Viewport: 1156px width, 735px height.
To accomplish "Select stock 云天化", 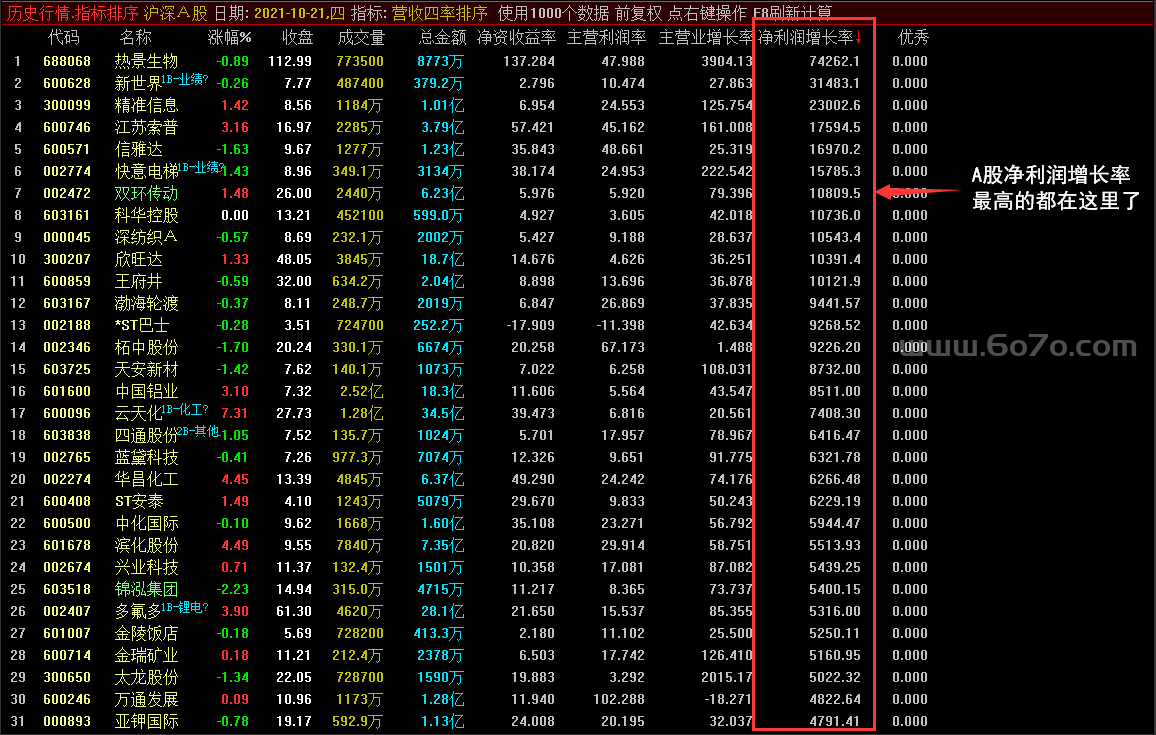I will pos(138,414).
